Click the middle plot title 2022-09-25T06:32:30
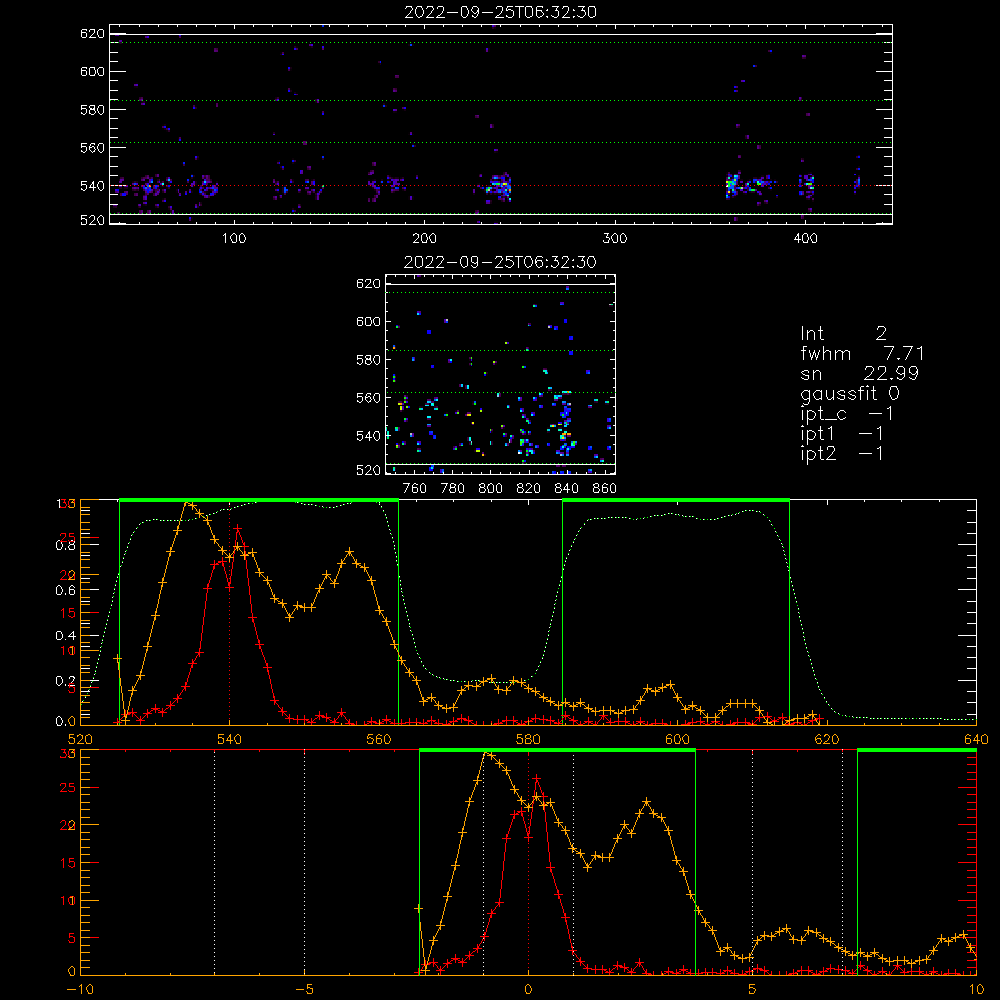 tap(500, 262)
